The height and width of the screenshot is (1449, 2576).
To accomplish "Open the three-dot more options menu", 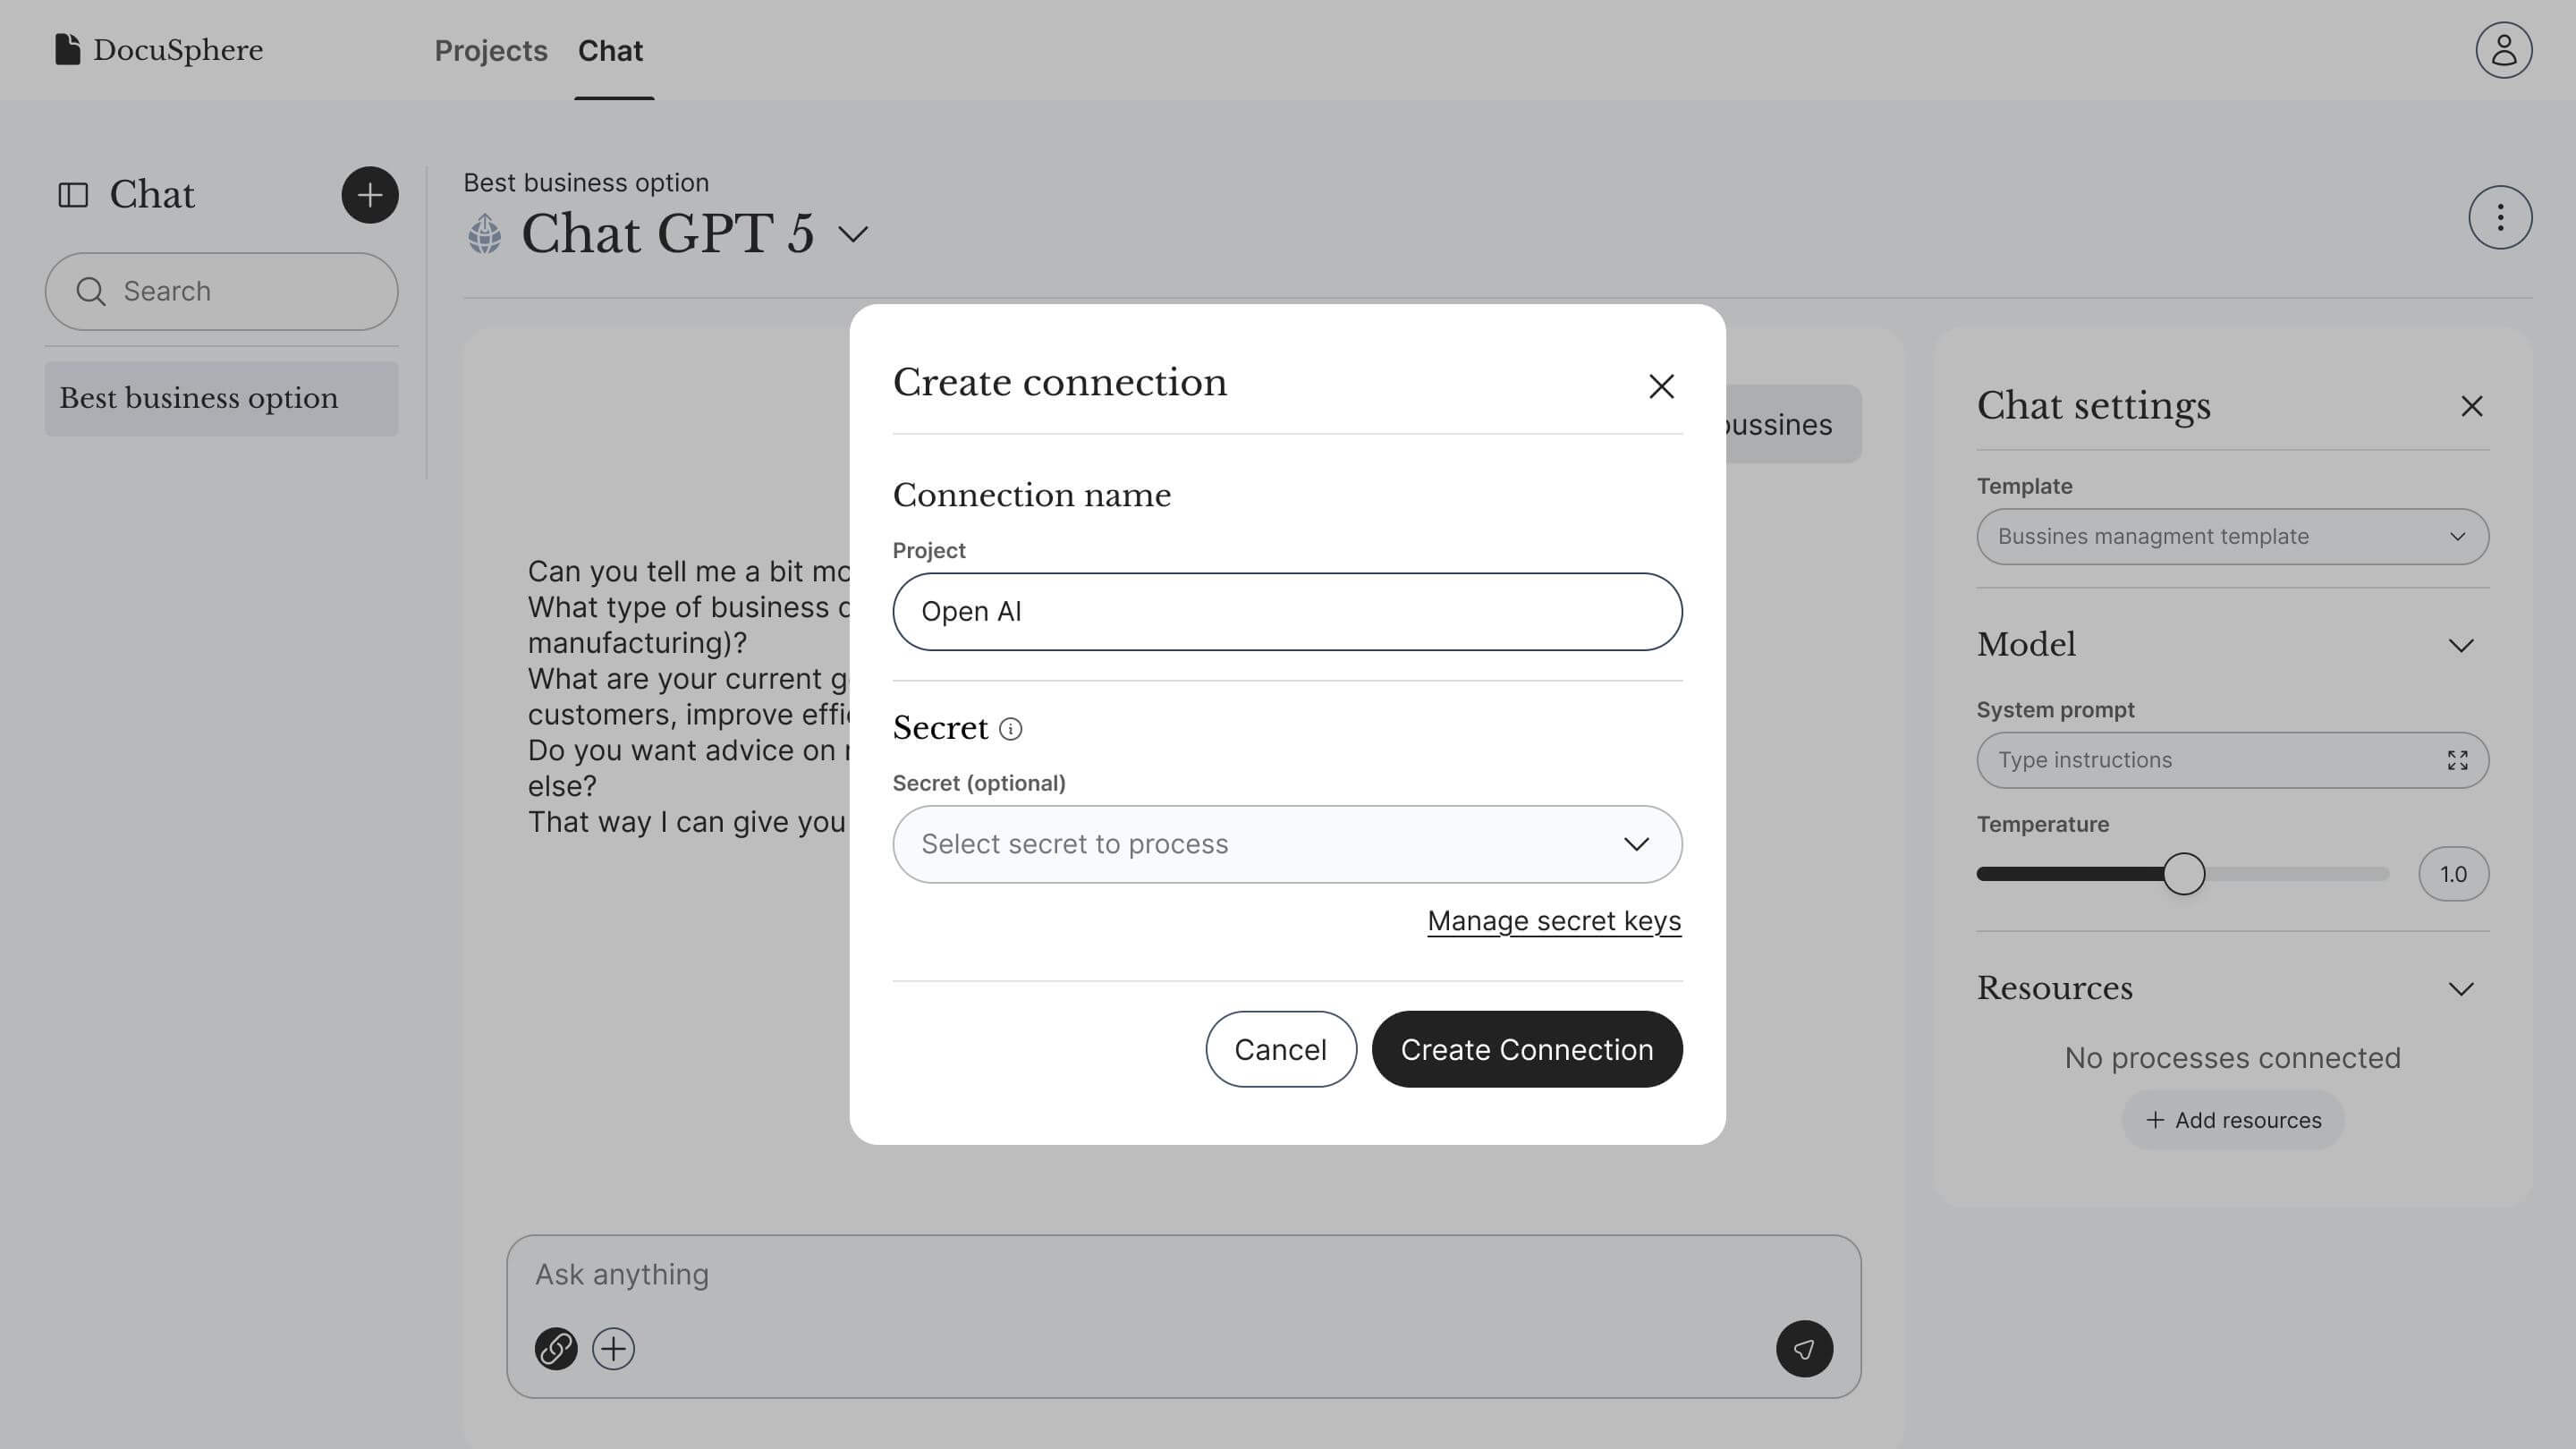I will point(2500,217).
